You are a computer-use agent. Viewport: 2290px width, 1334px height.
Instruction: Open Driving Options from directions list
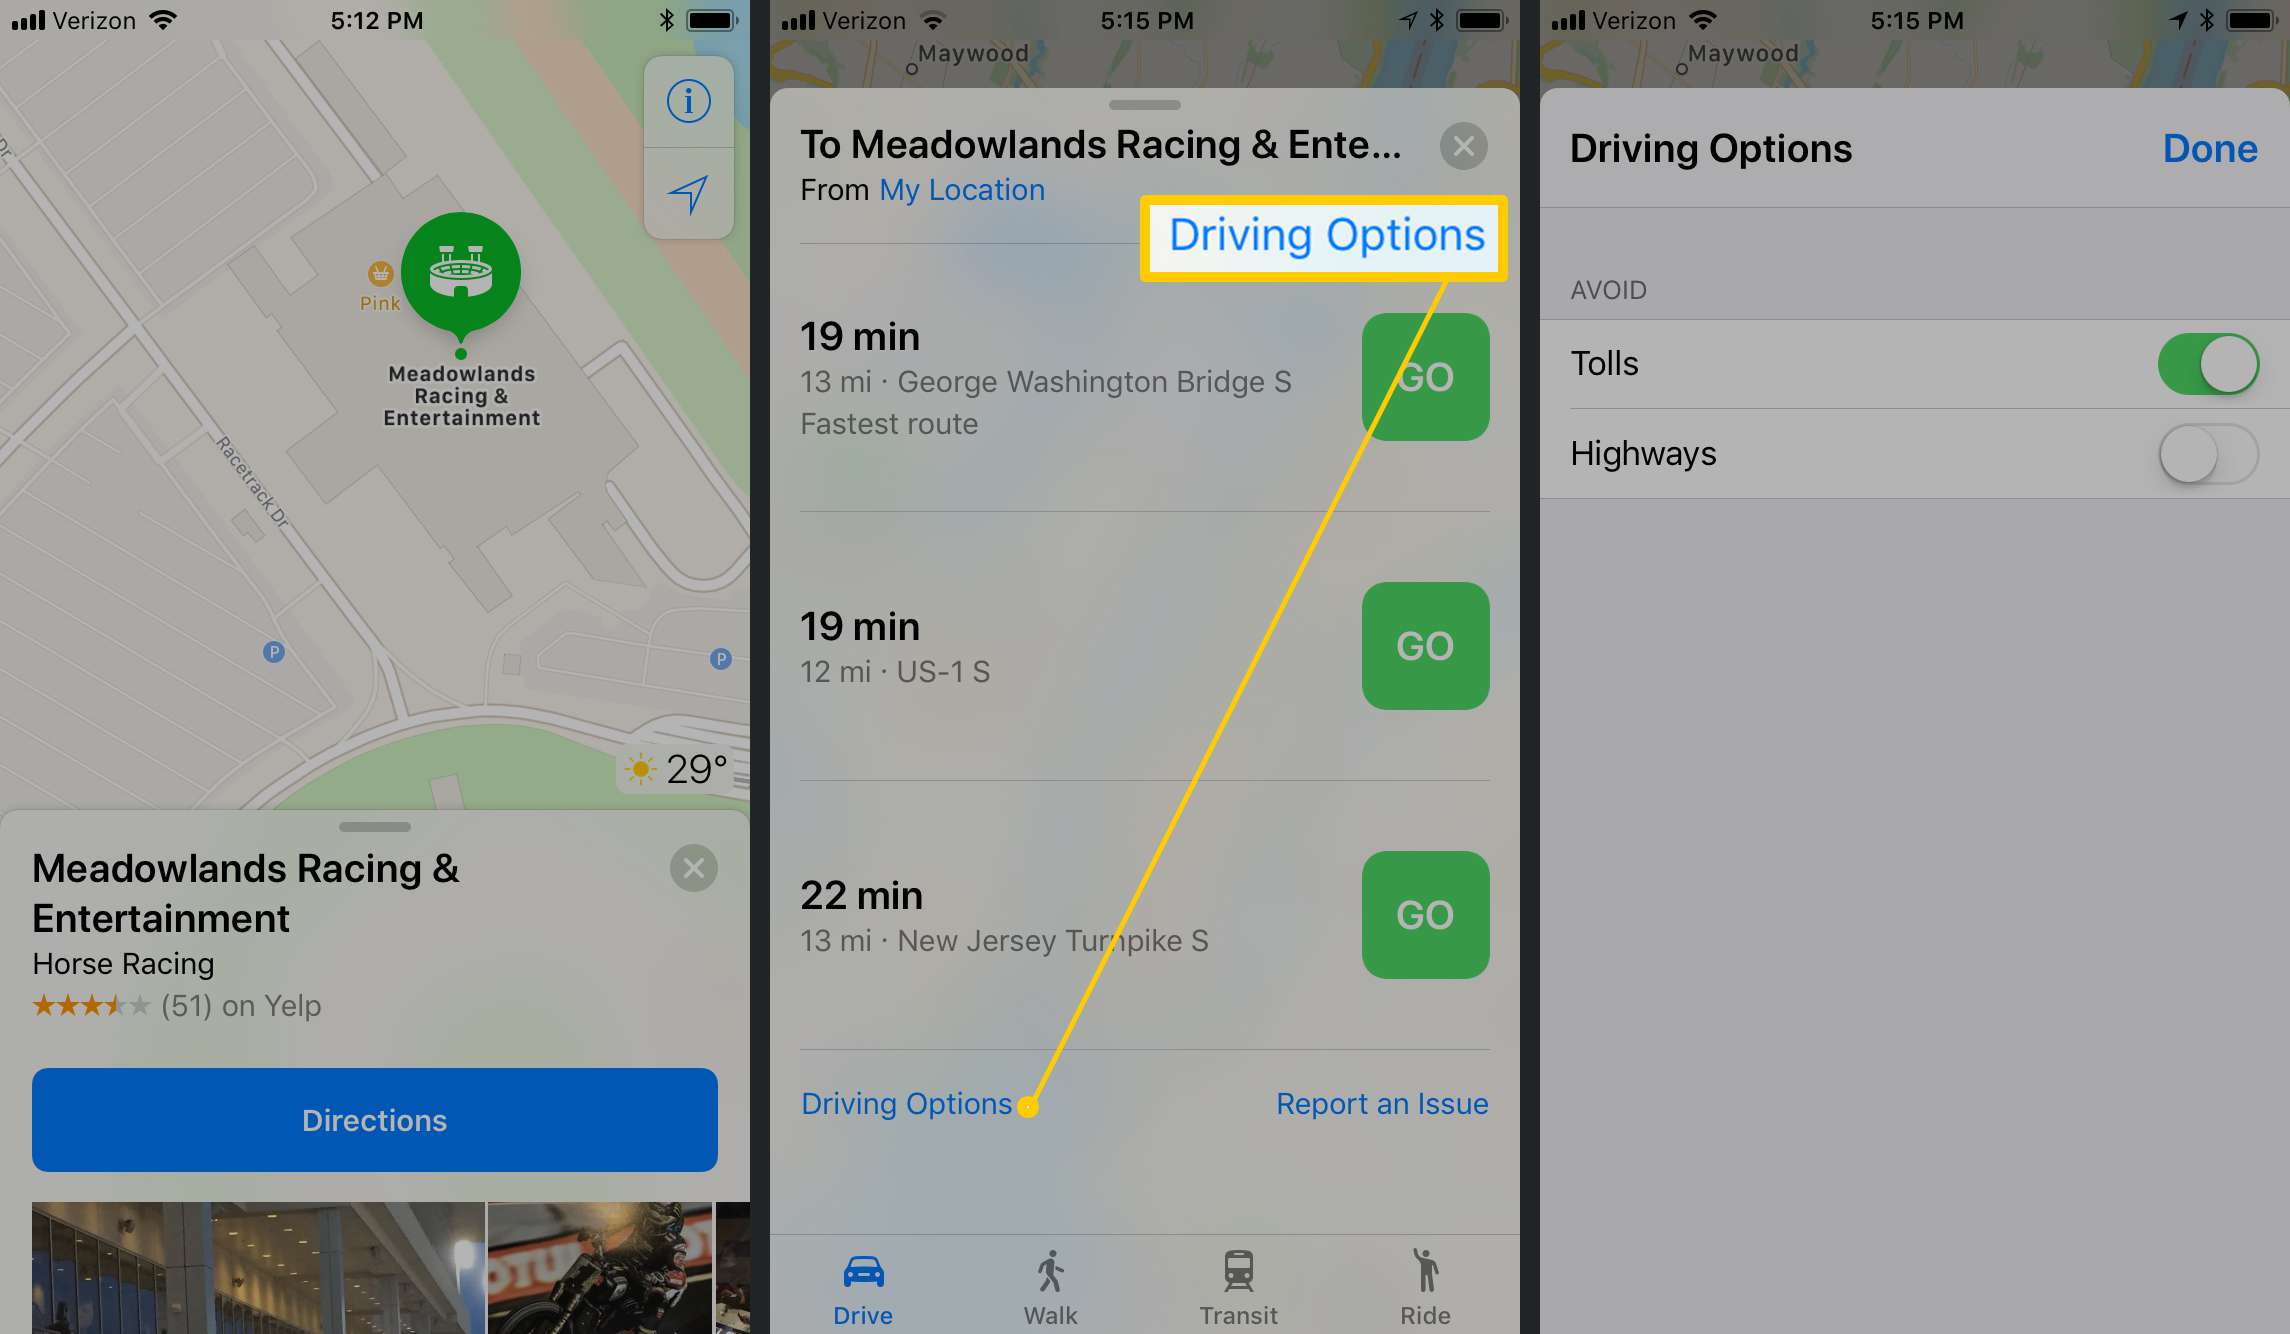pyautogui.click(x=905, y=1104)
